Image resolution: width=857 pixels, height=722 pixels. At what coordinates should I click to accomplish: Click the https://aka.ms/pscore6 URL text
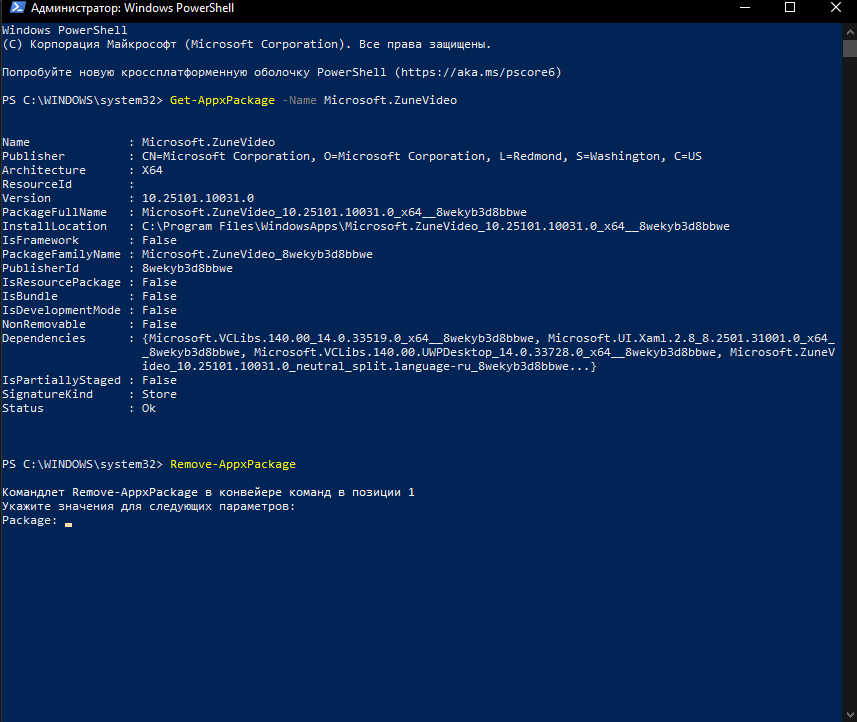pyautogui.click(x=478, y=72)
